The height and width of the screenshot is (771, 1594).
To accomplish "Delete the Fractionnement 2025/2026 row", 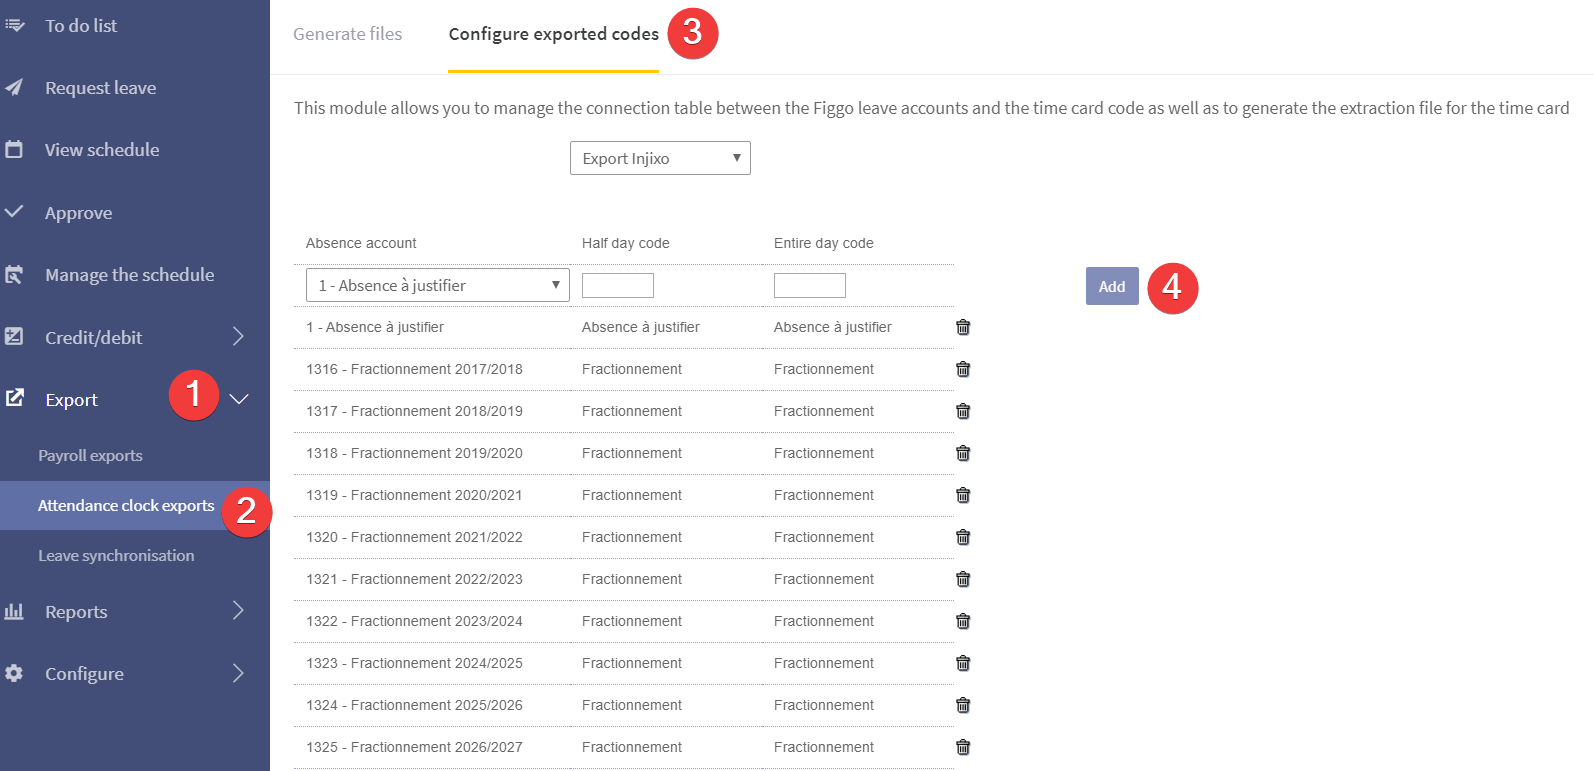I will (x=963, y=705).
